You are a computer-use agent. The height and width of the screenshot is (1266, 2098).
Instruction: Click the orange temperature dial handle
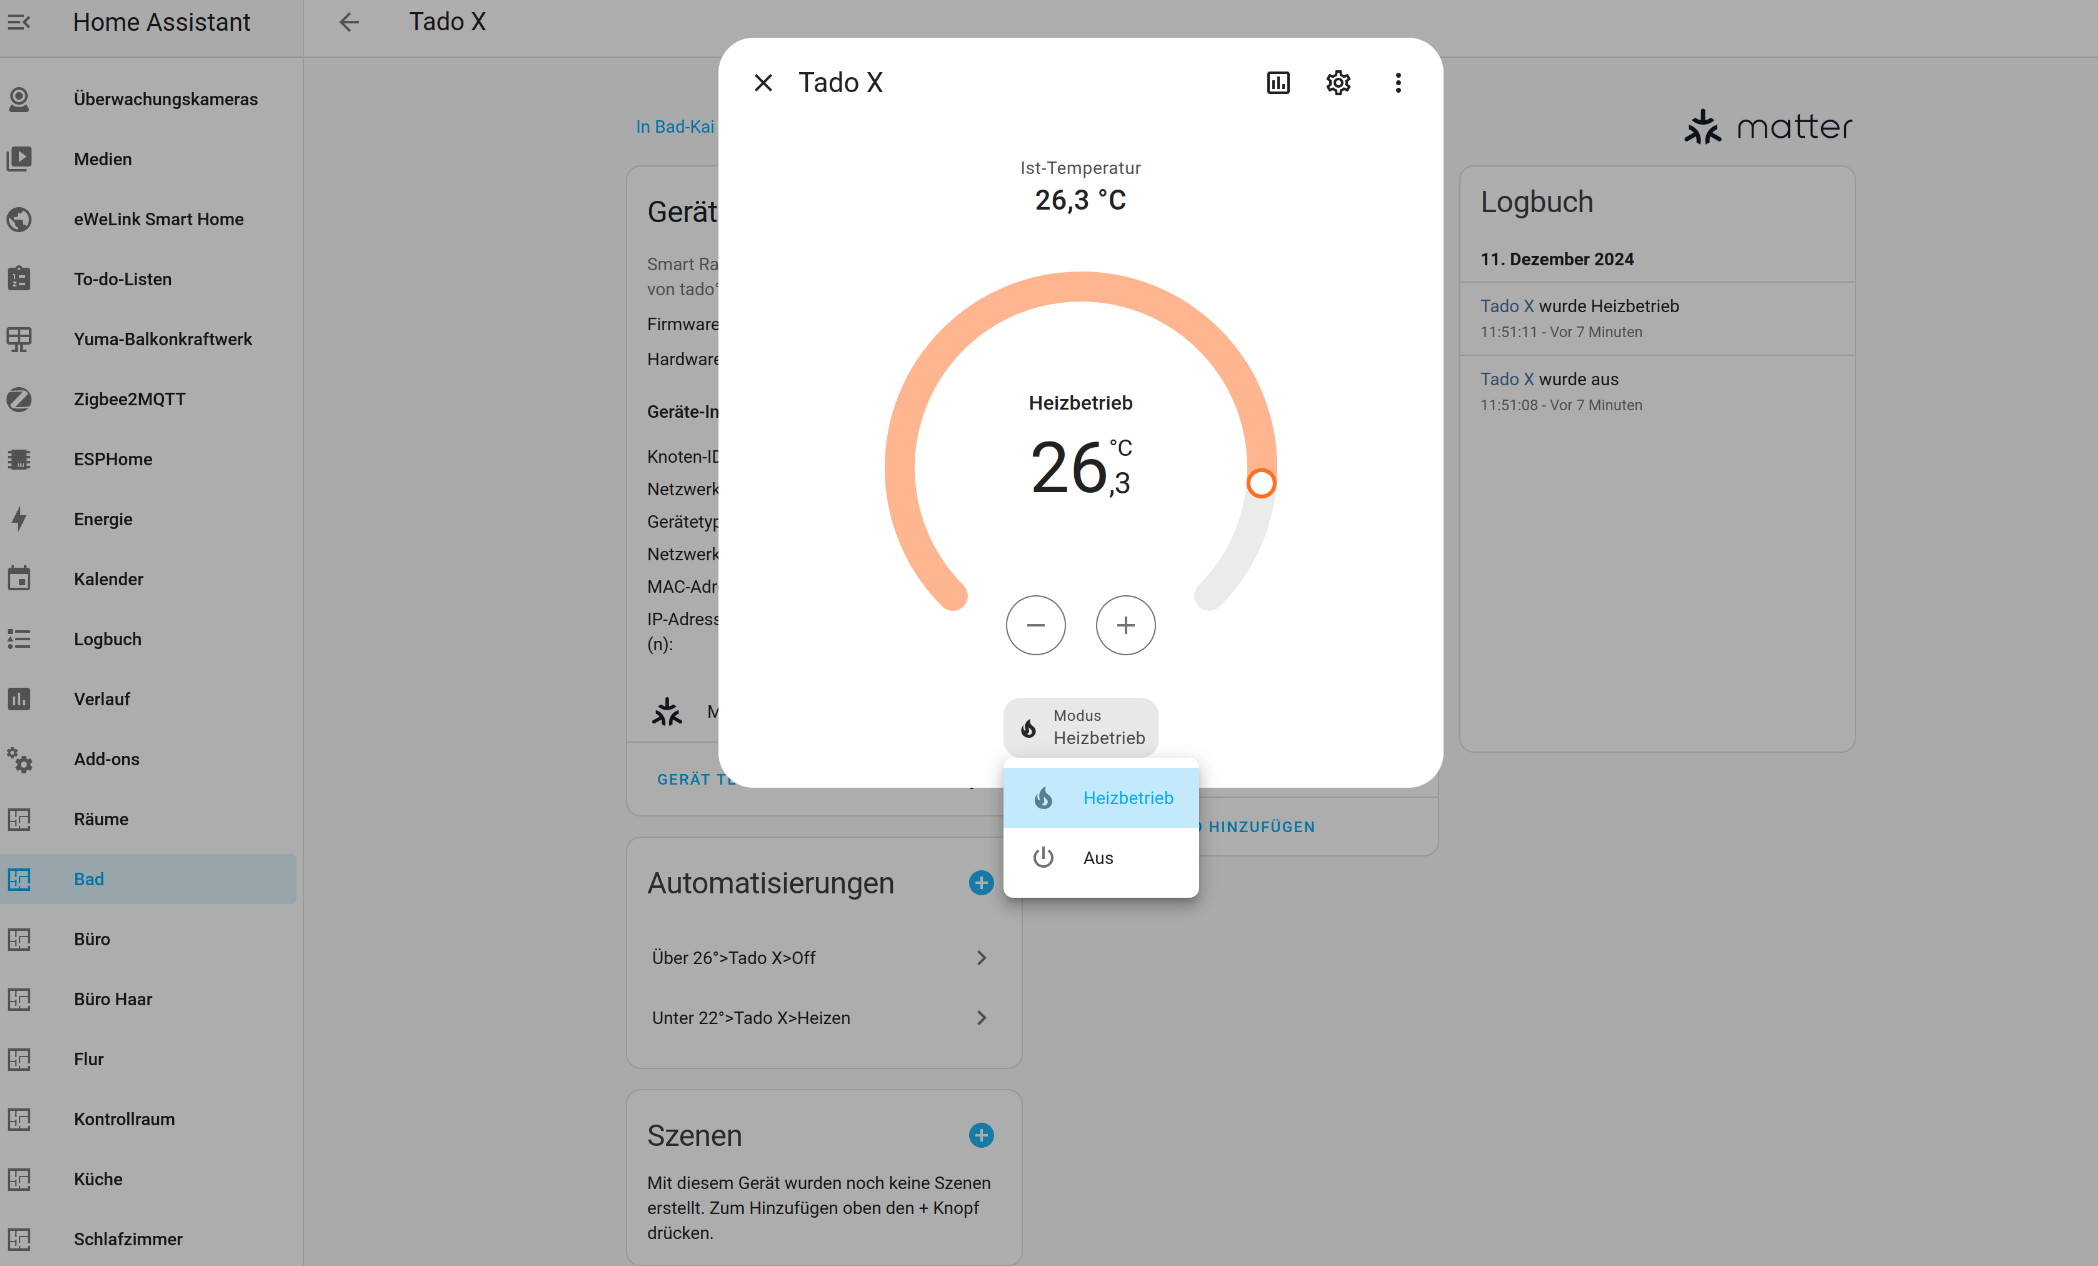point(1261,483)
